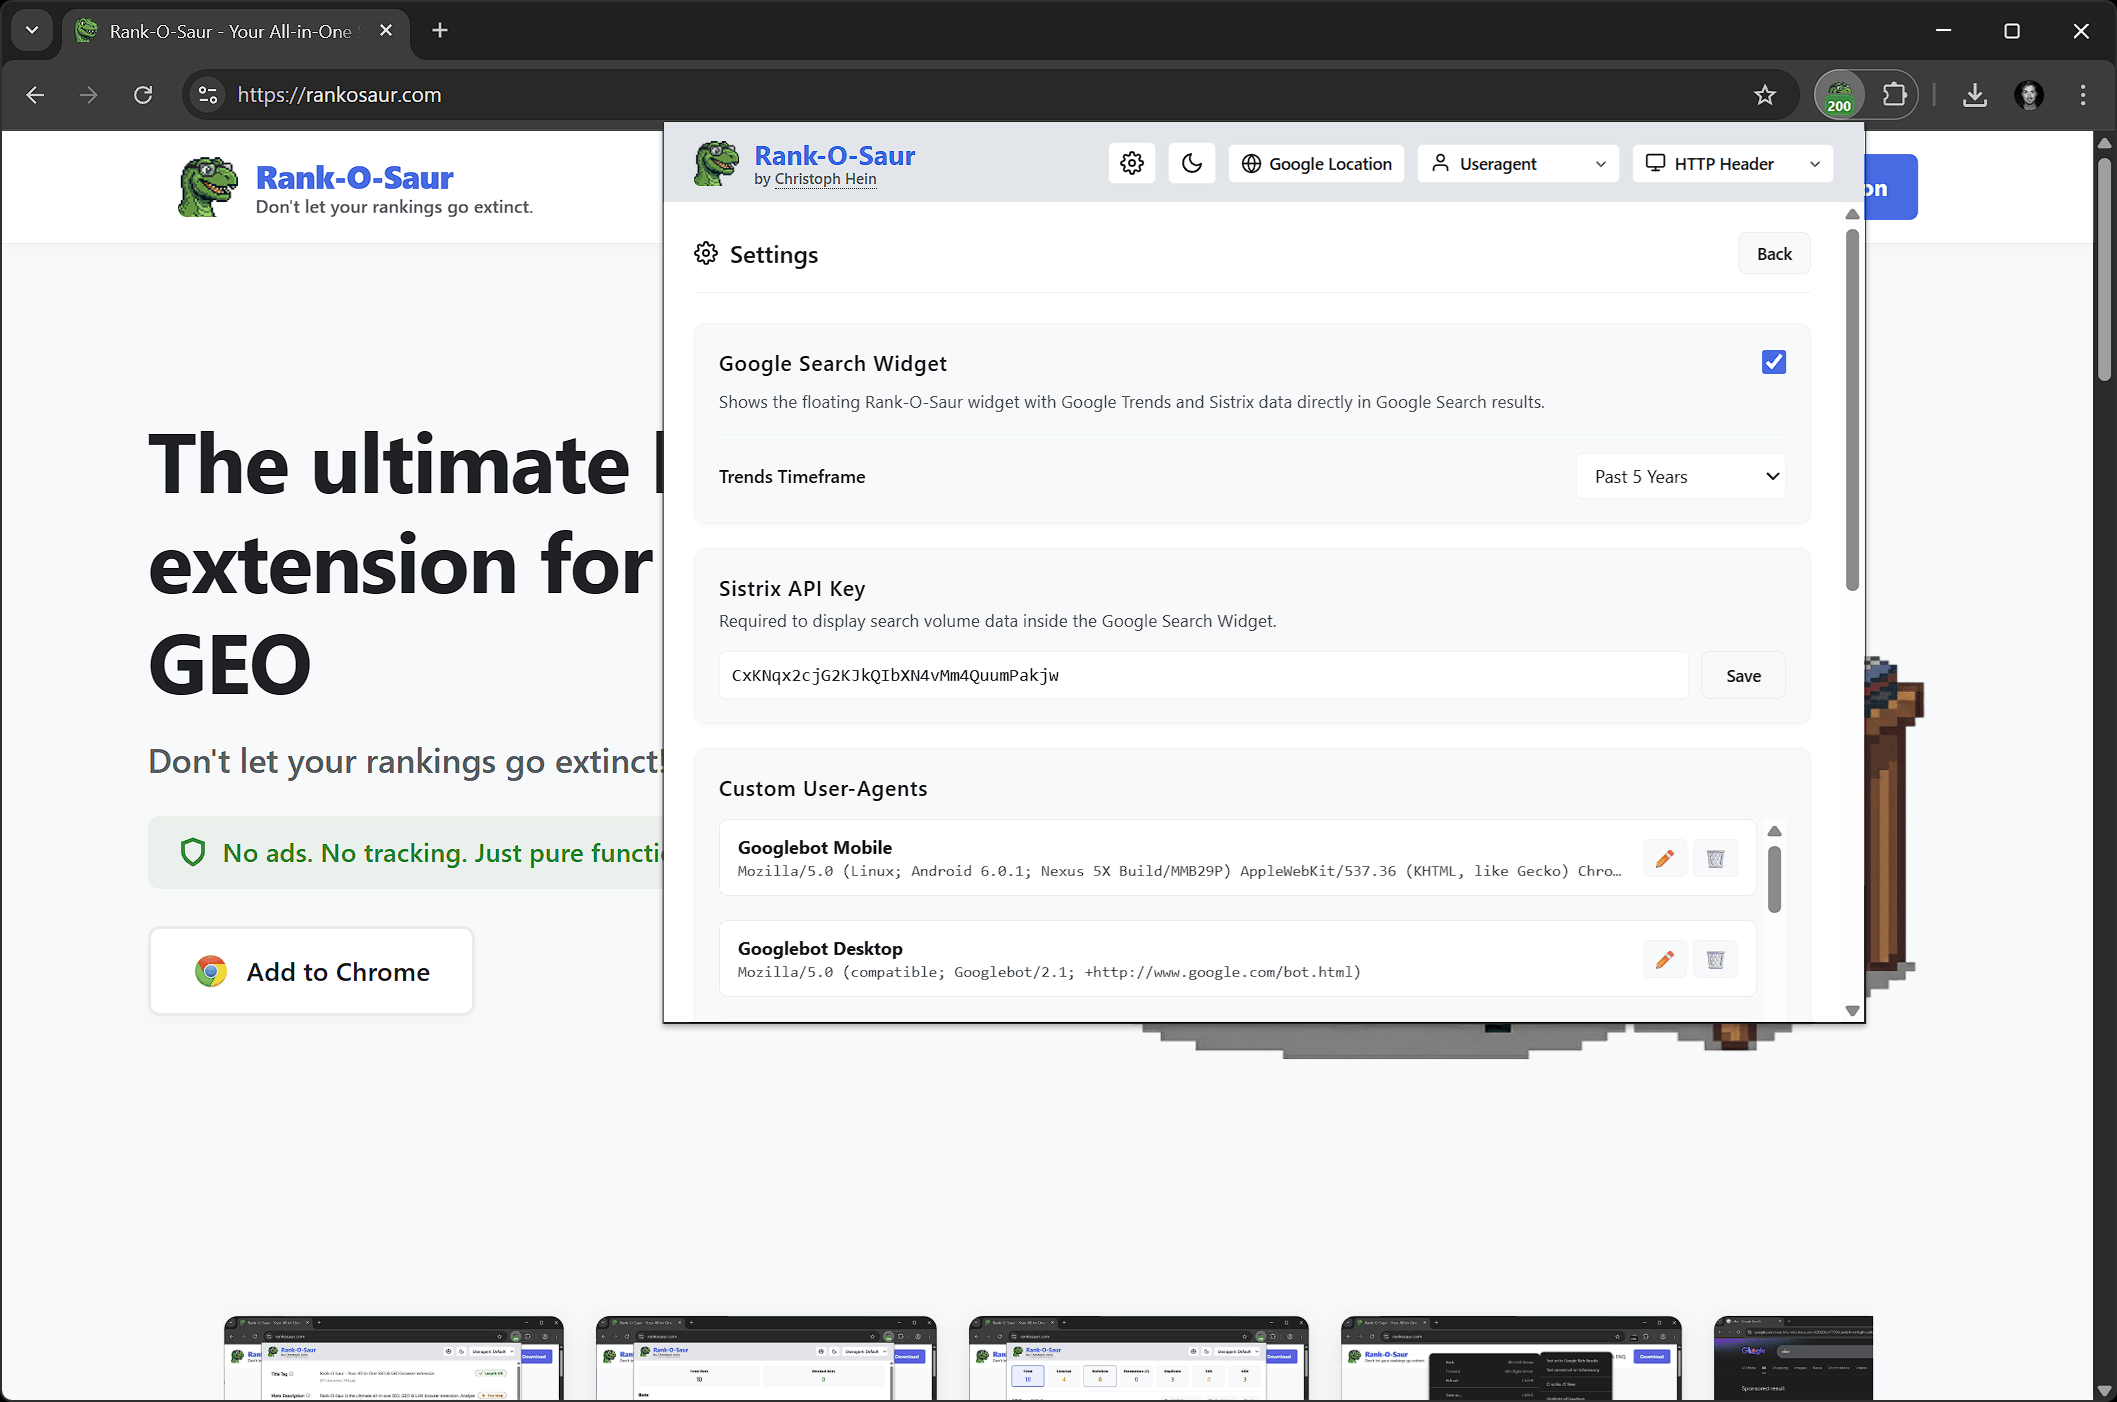This screenshot has width=2117, height=1402.
Task: Click the Rank-O-Saur browser tab
Action: coord(230,31)
